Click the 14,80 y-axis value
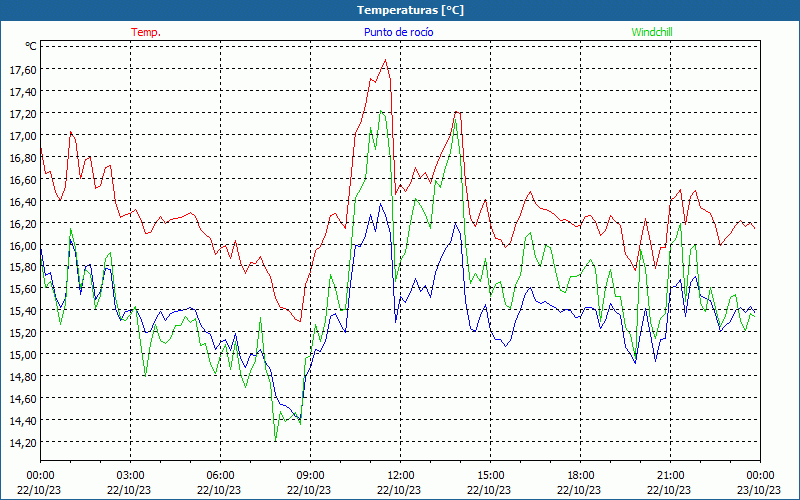 pos(23,377)
